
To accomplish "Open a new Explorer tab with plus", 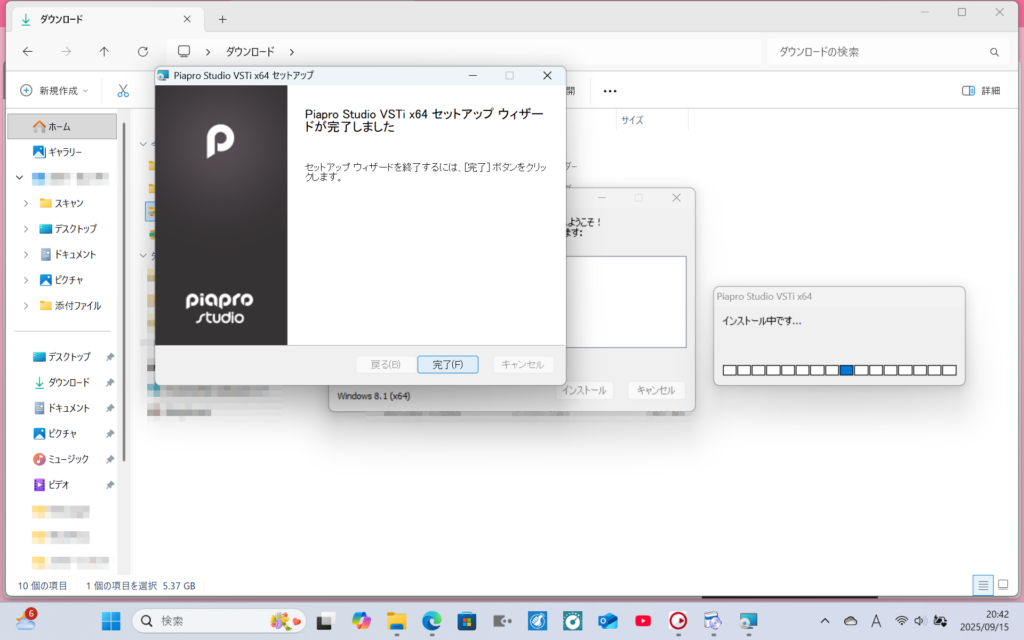I will 222,19.
